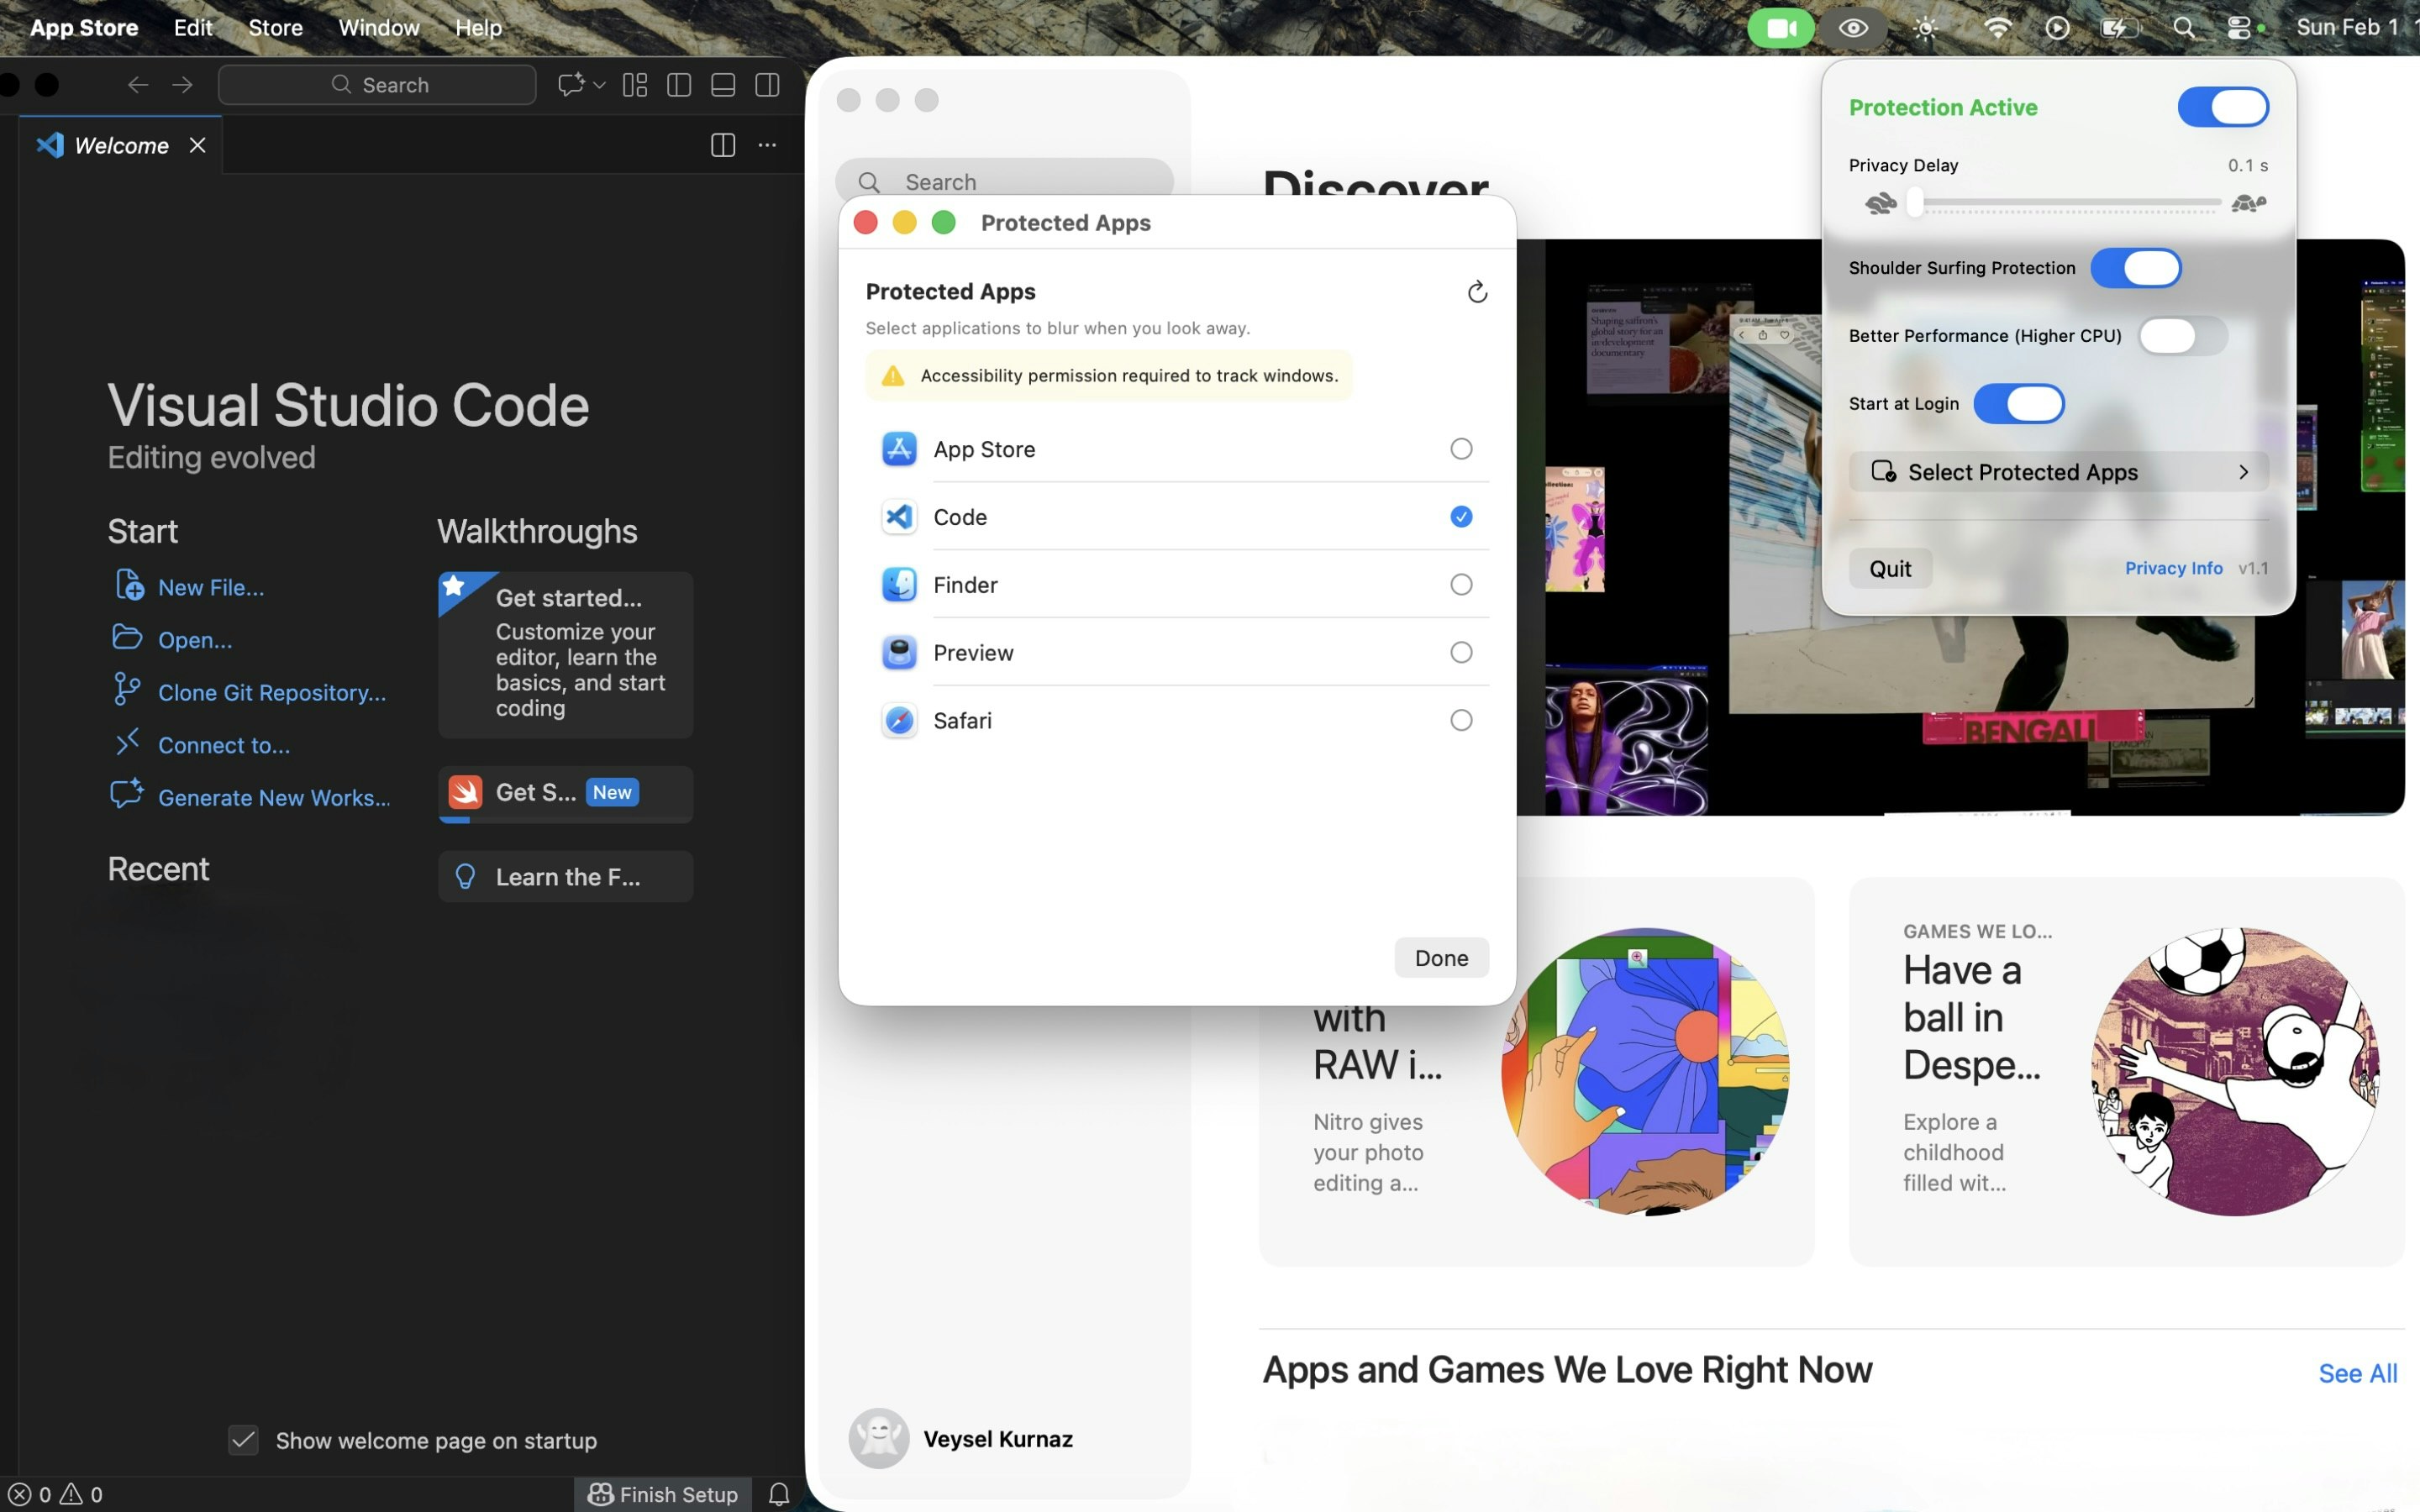Screen dimensions: 2420x1512
Task: Open the Store menu
Action: pyautogui.click(x=275, y=28)
